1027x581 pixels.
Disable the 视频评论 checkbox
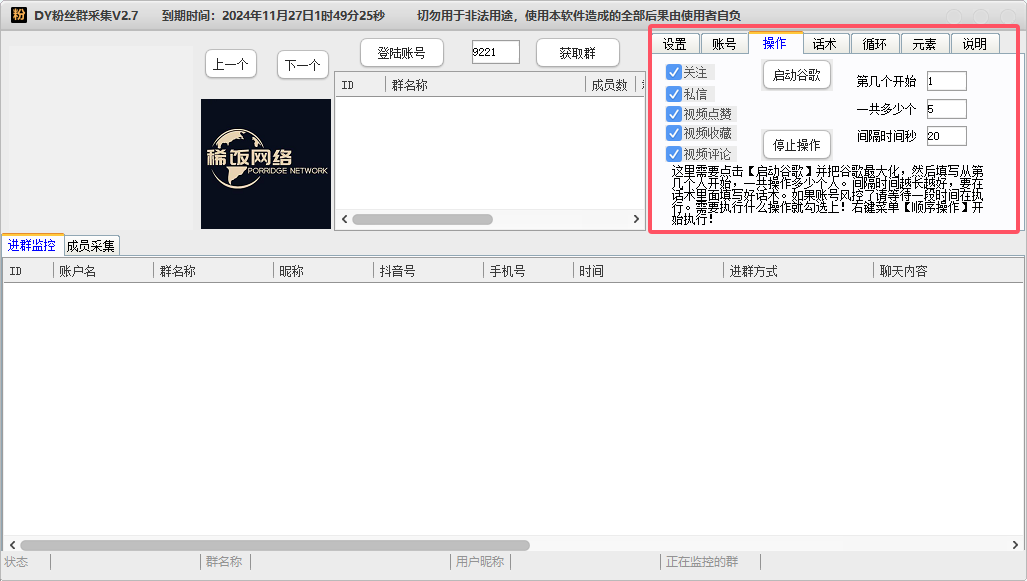click(674, 154)
